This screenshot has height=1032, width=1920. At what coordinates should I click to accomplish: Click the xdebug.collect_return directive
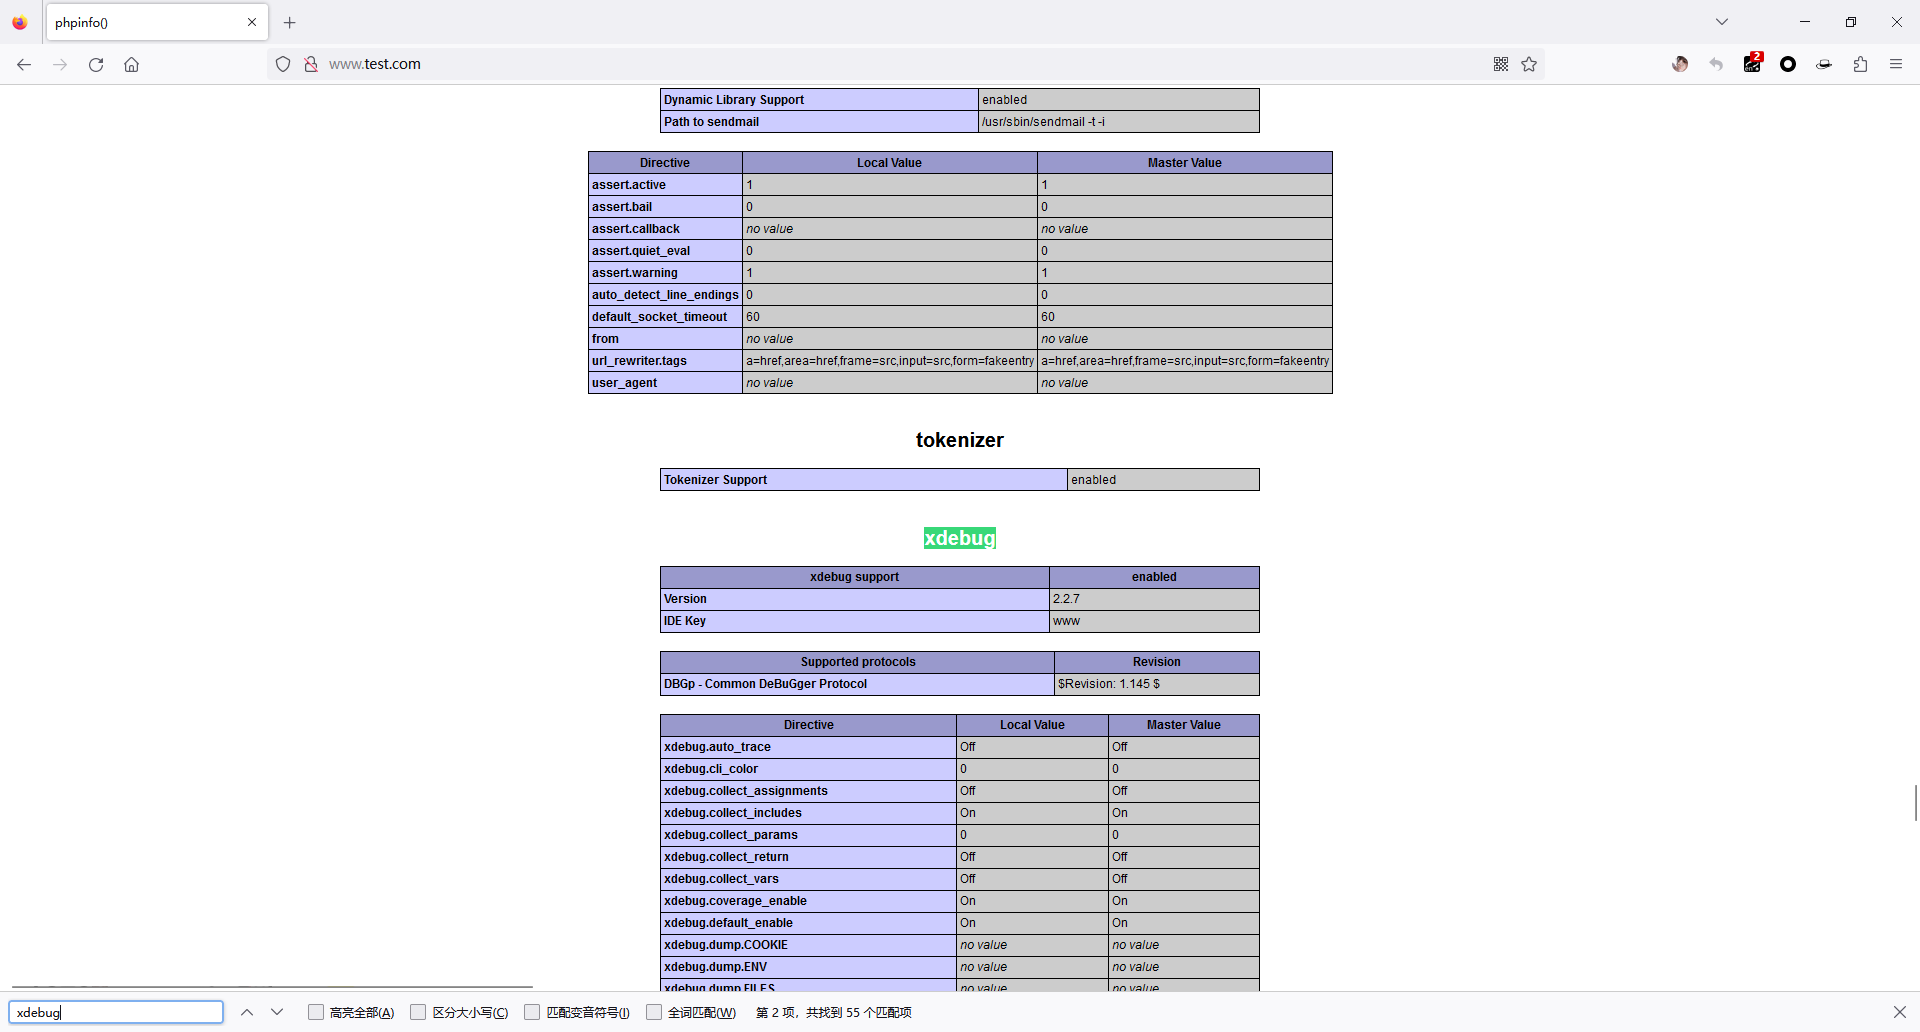726,857
